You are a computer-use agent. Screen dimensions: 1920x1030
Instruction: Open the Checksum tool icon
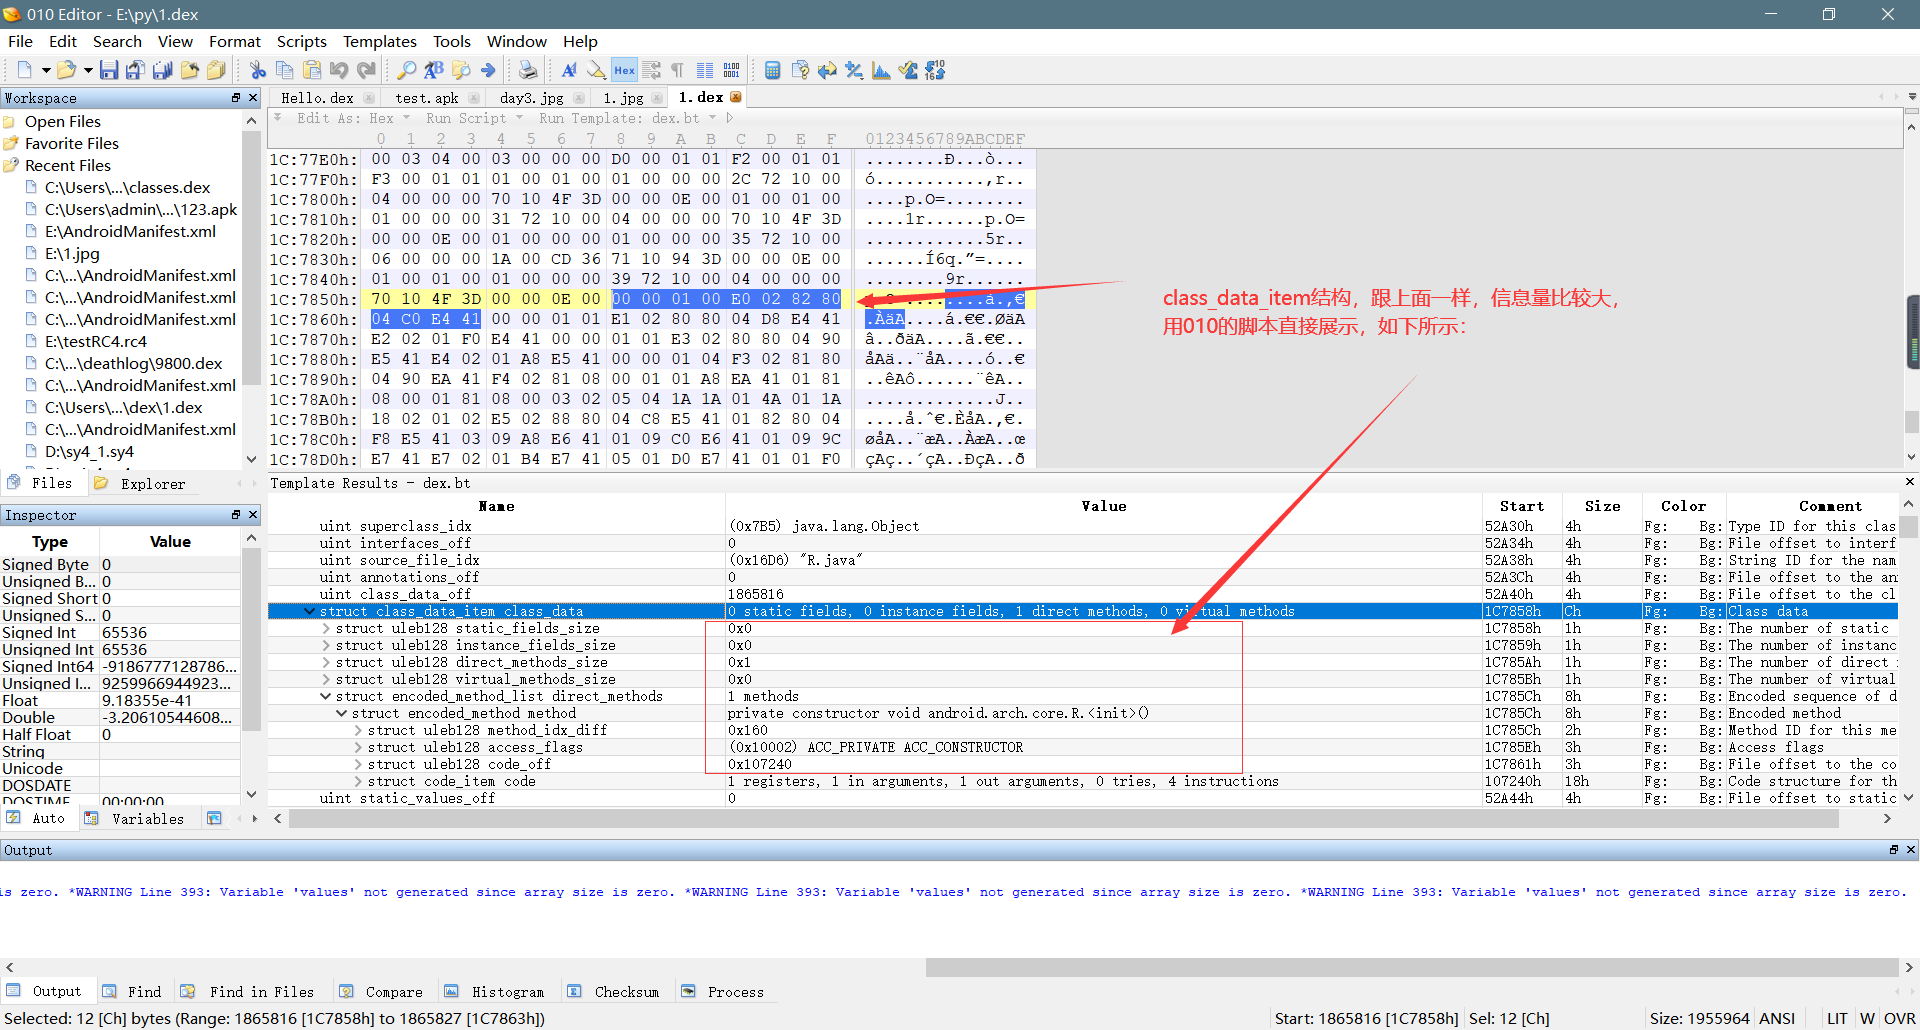[908, 70]
